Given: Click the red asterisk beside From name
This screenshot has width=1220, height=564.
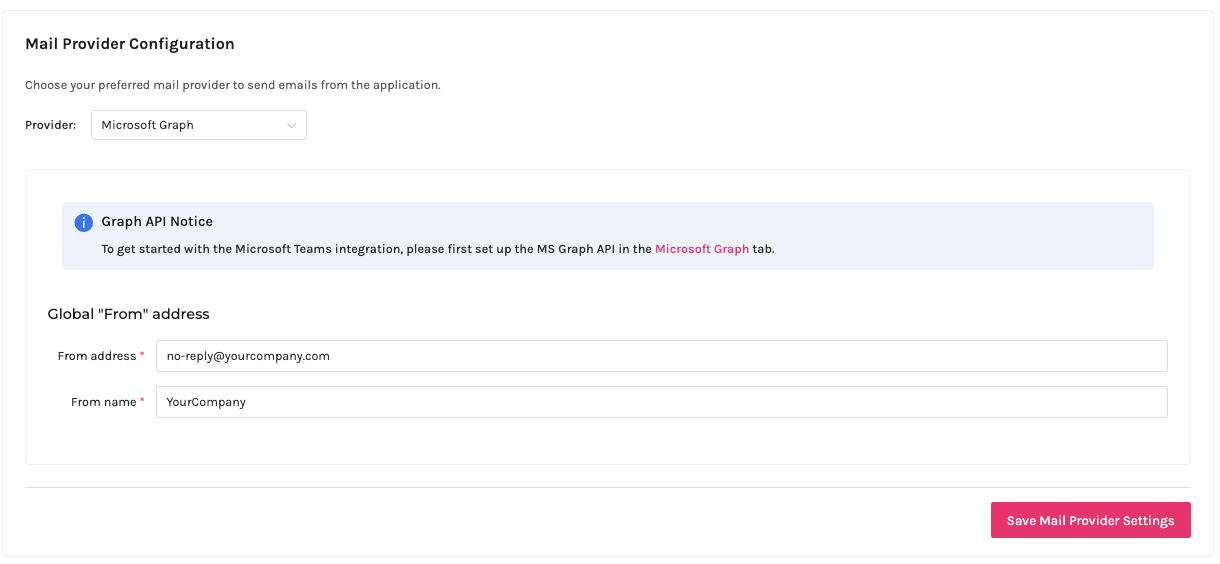Looking at the screenshot, I should tap(142, 401).
